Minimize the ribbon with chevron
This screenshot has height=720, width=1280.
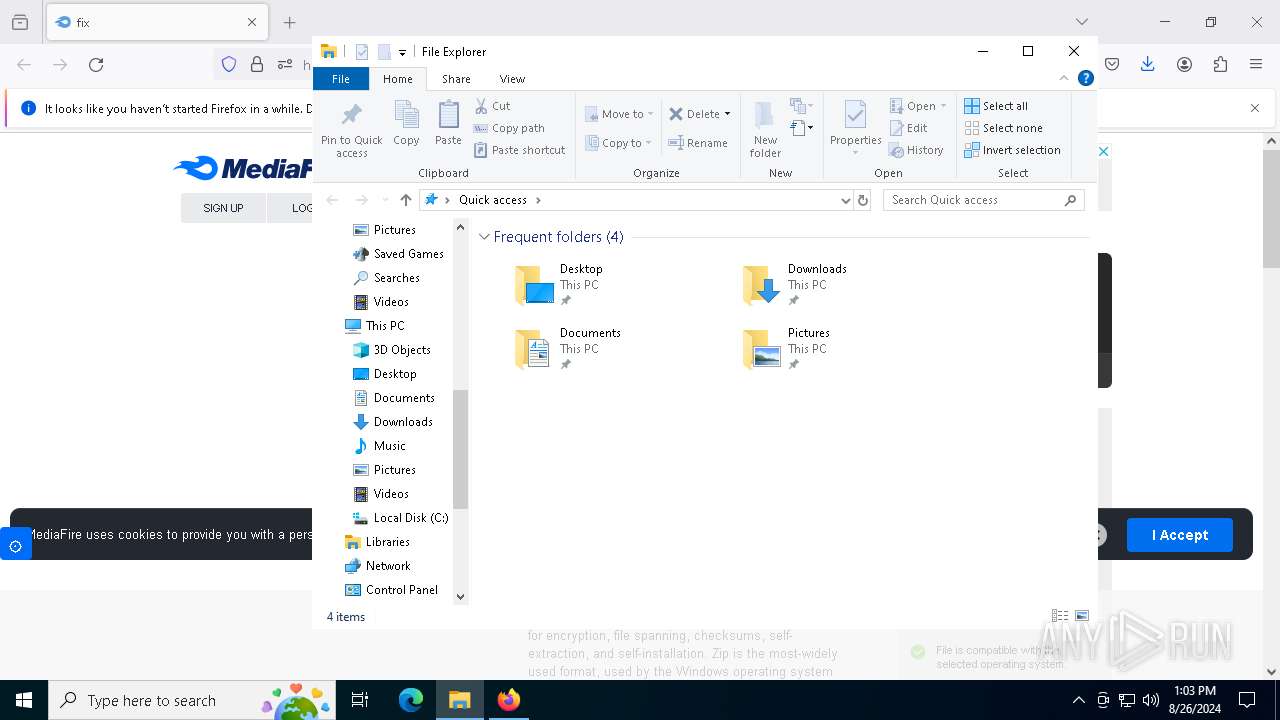coord(1063,78)
